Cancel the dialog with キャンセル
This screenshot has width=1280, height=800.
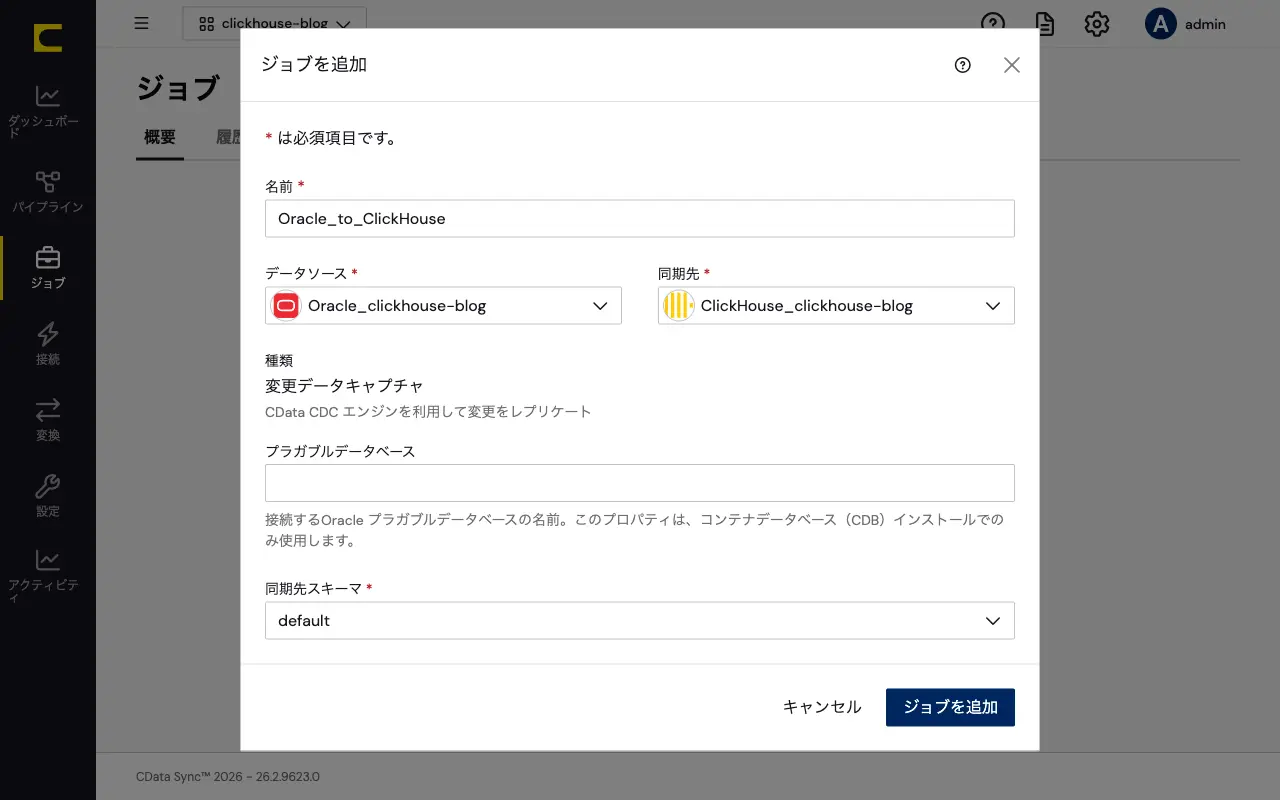(822, 707)
